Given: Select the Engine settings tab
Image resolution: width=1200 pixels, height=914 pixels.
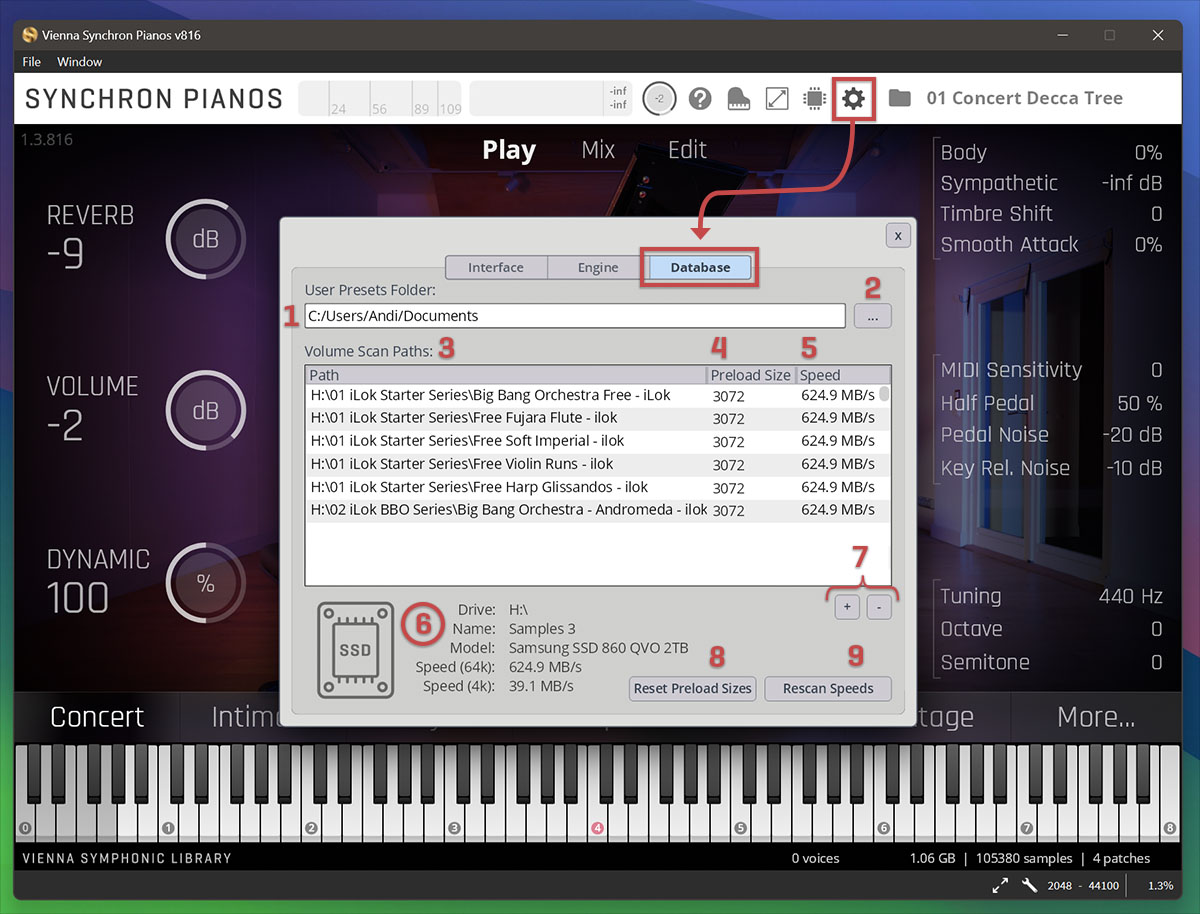Looking at the screenshot, I should [x=598, y=267].
